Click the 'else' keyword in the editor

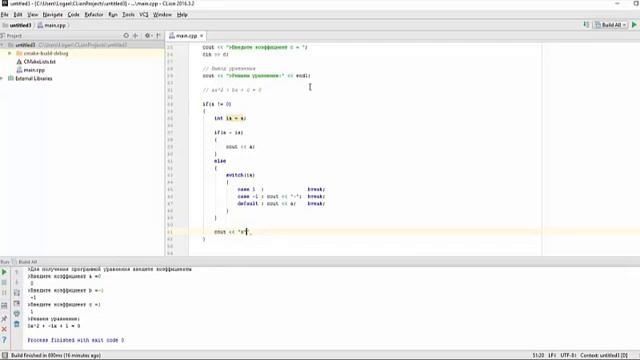click(220, 161)
